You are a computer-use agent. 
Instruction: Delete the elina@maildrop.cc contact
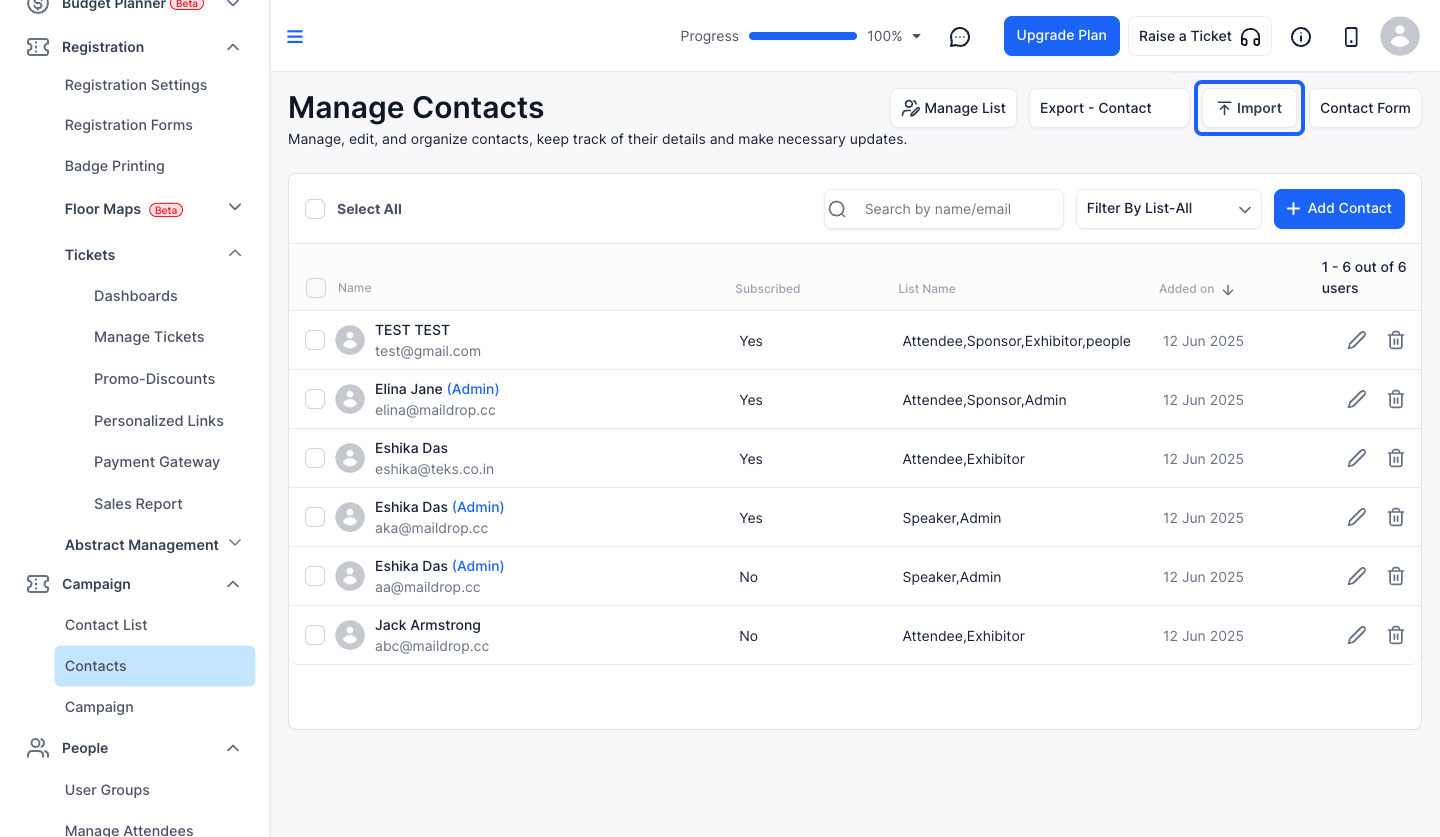pyautogui.click(x=1396, y=399)
